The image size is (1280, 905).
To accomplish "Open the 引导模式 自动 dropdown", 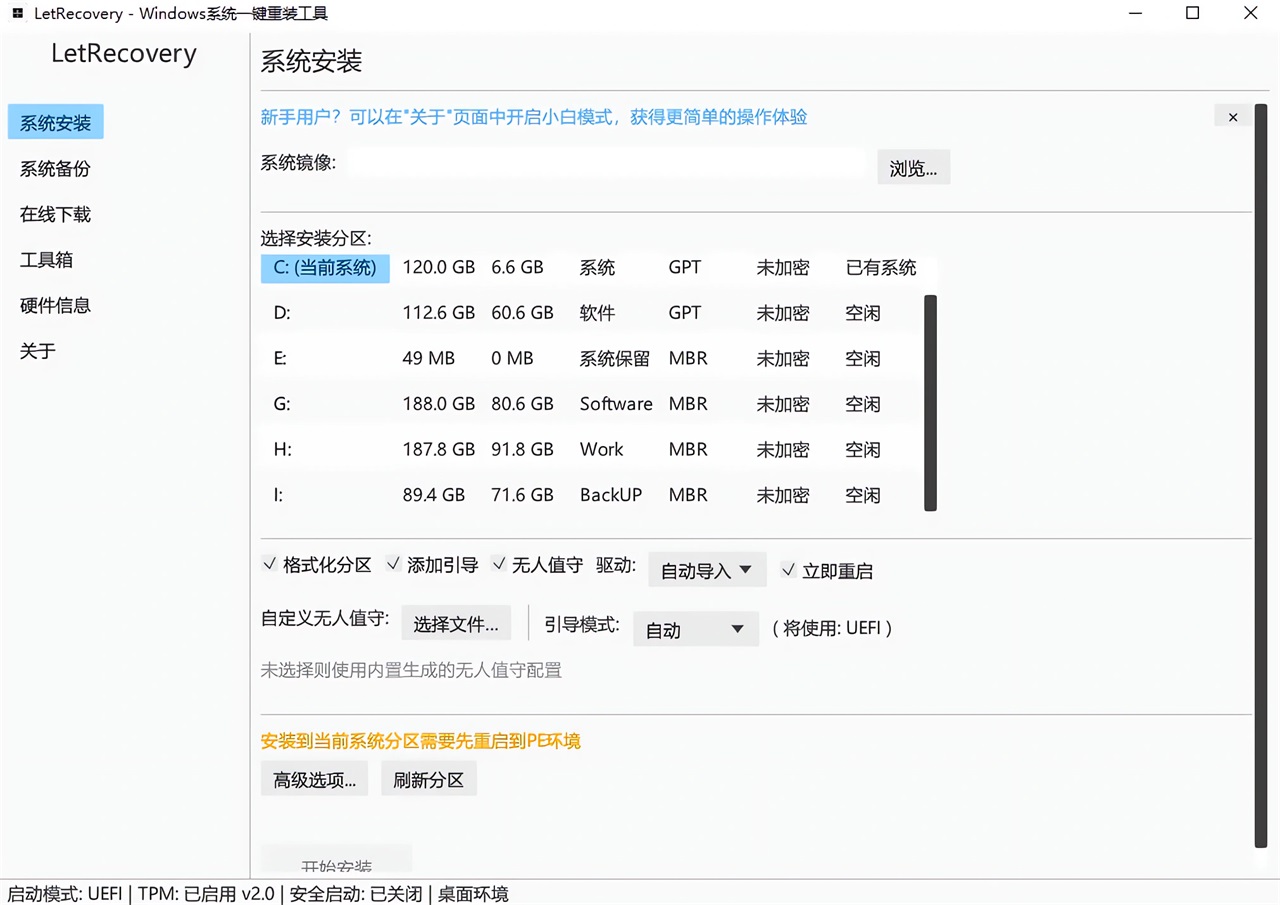I will coord(696,629).
